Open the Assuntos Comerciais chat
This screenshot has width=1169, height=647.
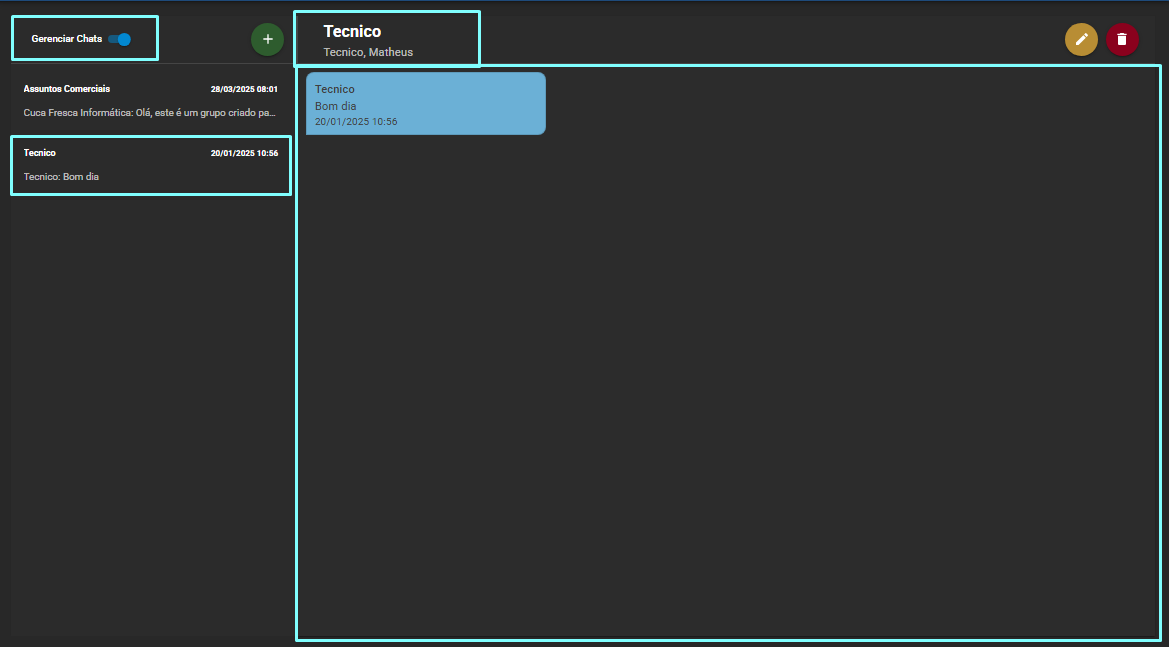coord(151,103)
